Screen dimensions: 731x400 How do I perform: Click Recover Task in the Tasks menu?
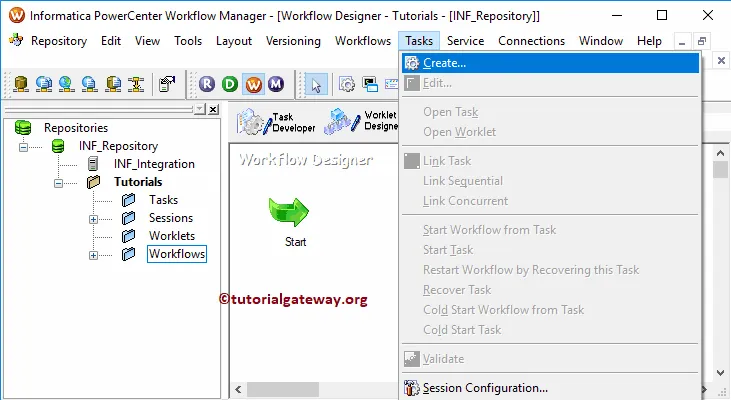point(551,290)
